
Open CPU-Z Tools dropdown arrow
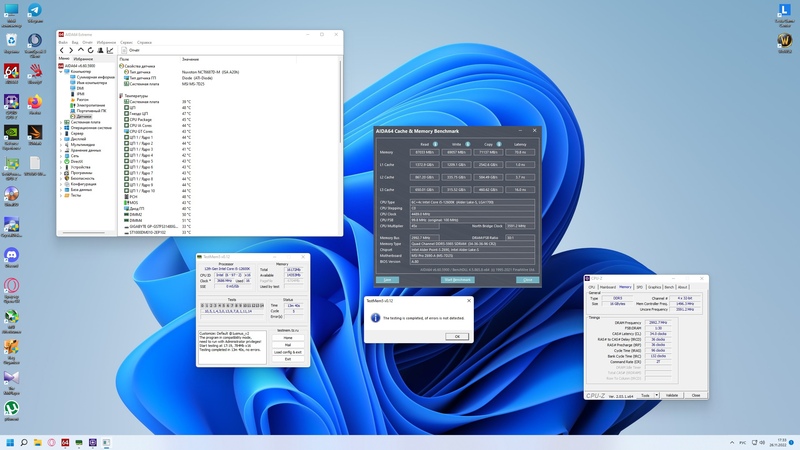[x=657, y=395]
